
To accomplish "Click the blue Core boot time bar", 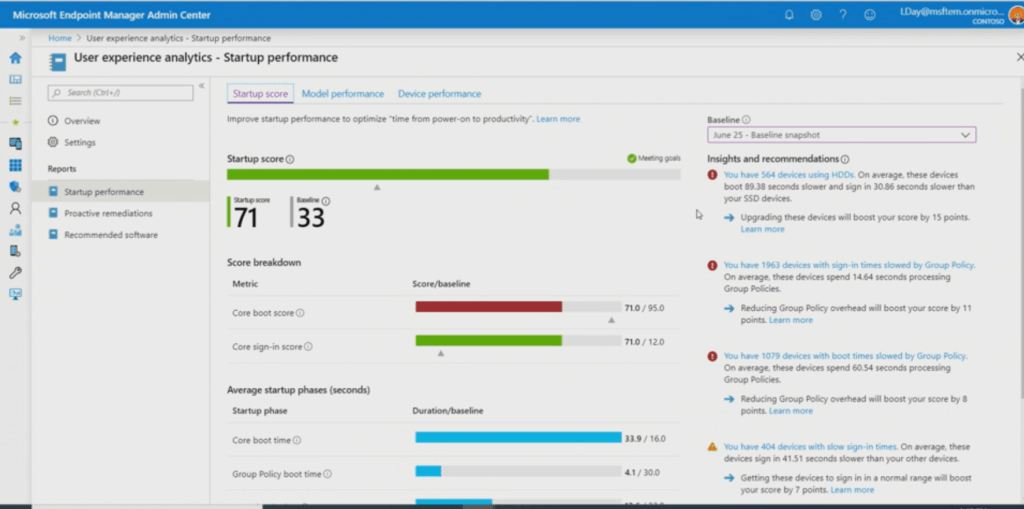I will [518, 438].
